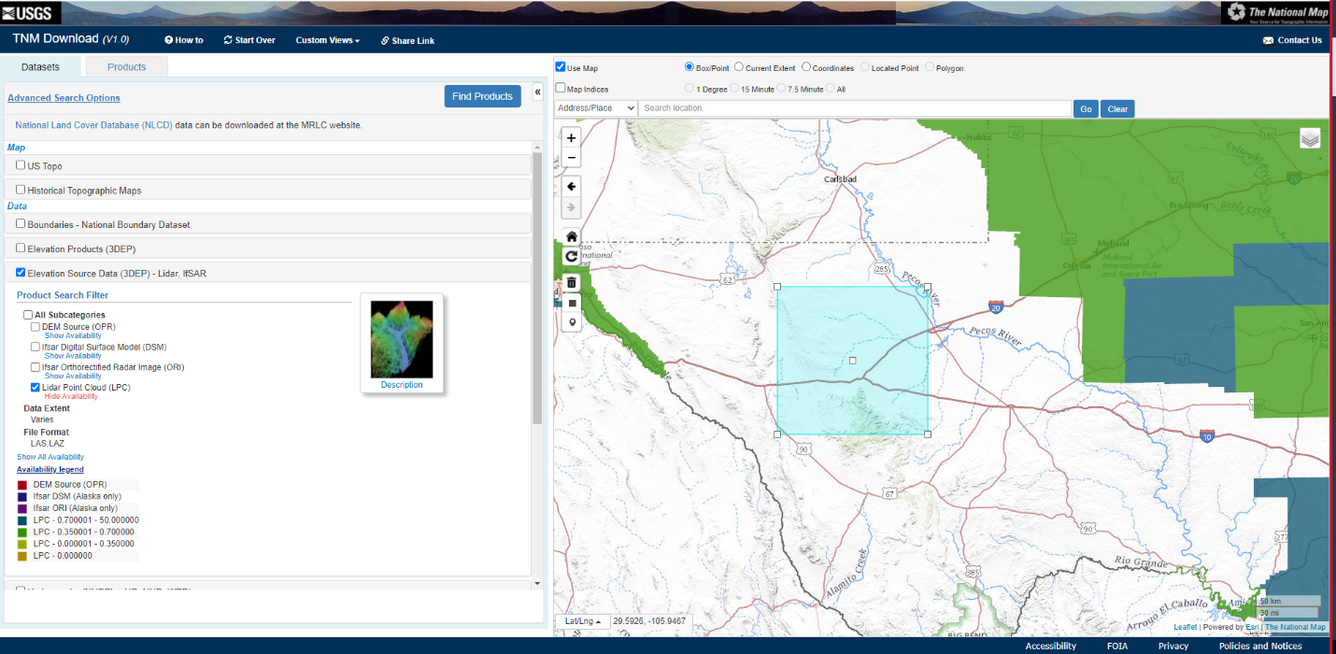Open the map layers control
This screenshot has height=654, width=1336.
tap(1310, 139)
